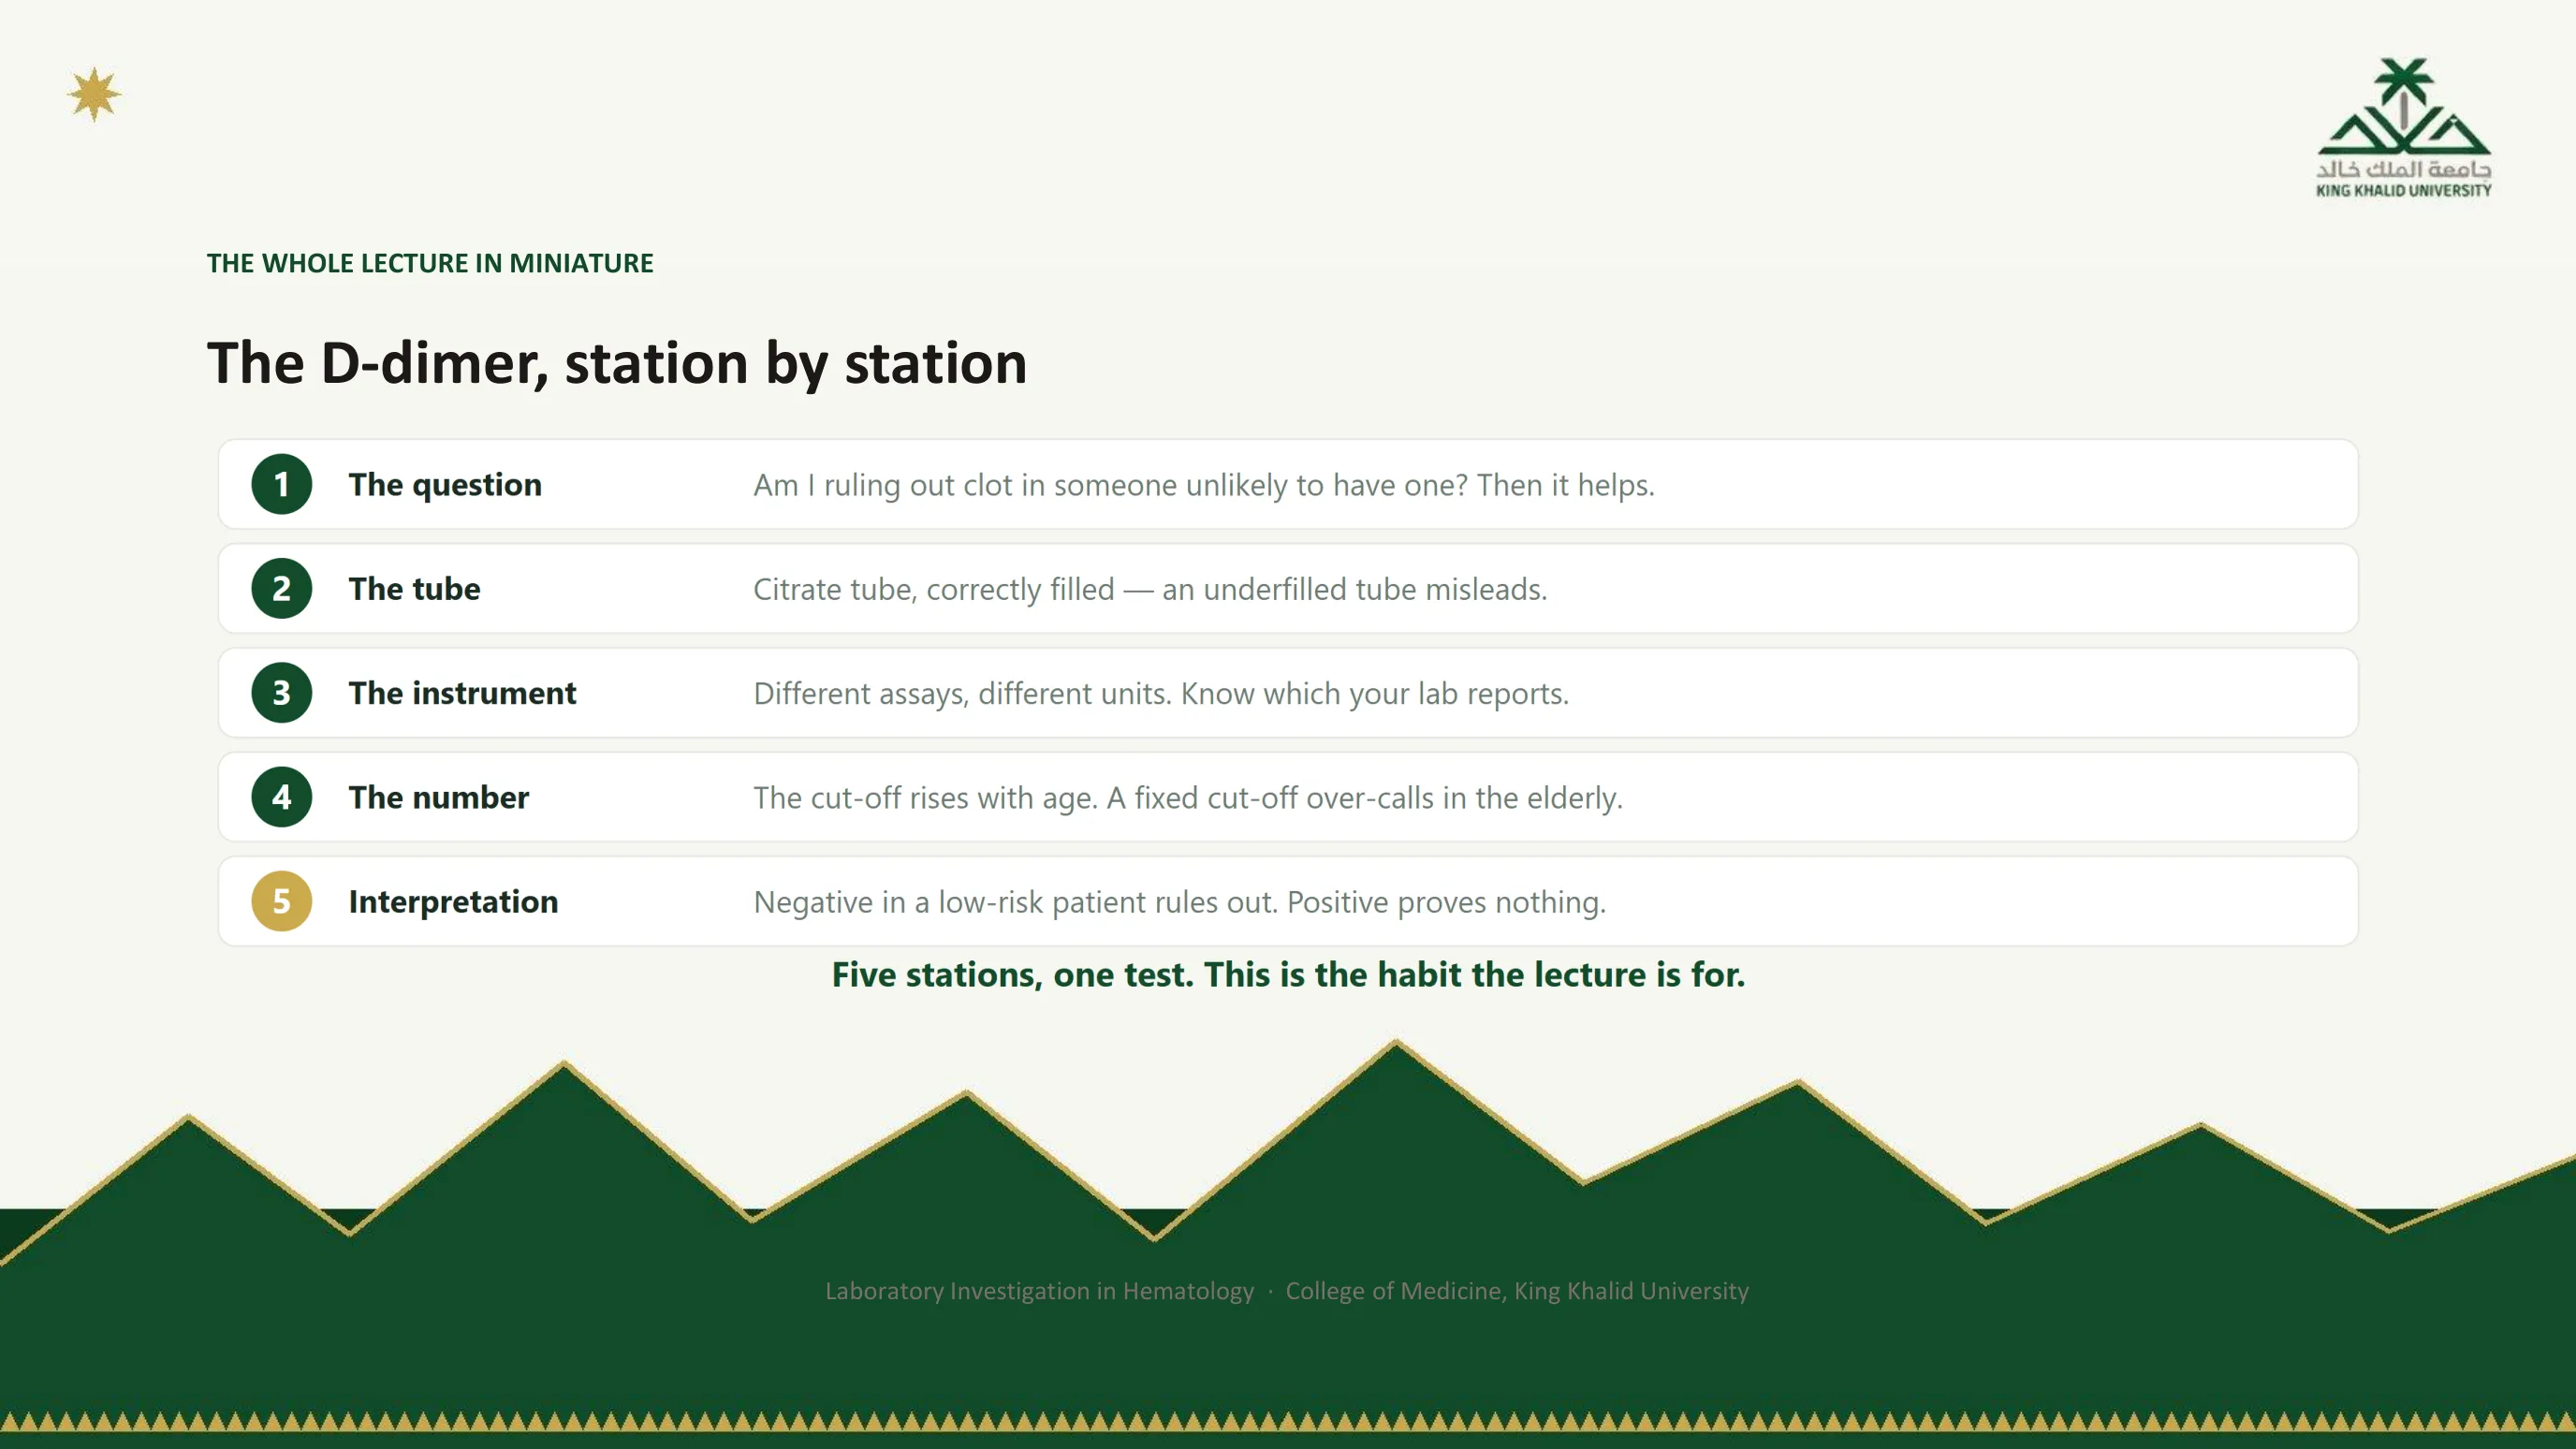Click 'College of Medicine, King Khalid University' footer
The width and height of the screenshot is (2576, 1449).
point(1517,1291)
